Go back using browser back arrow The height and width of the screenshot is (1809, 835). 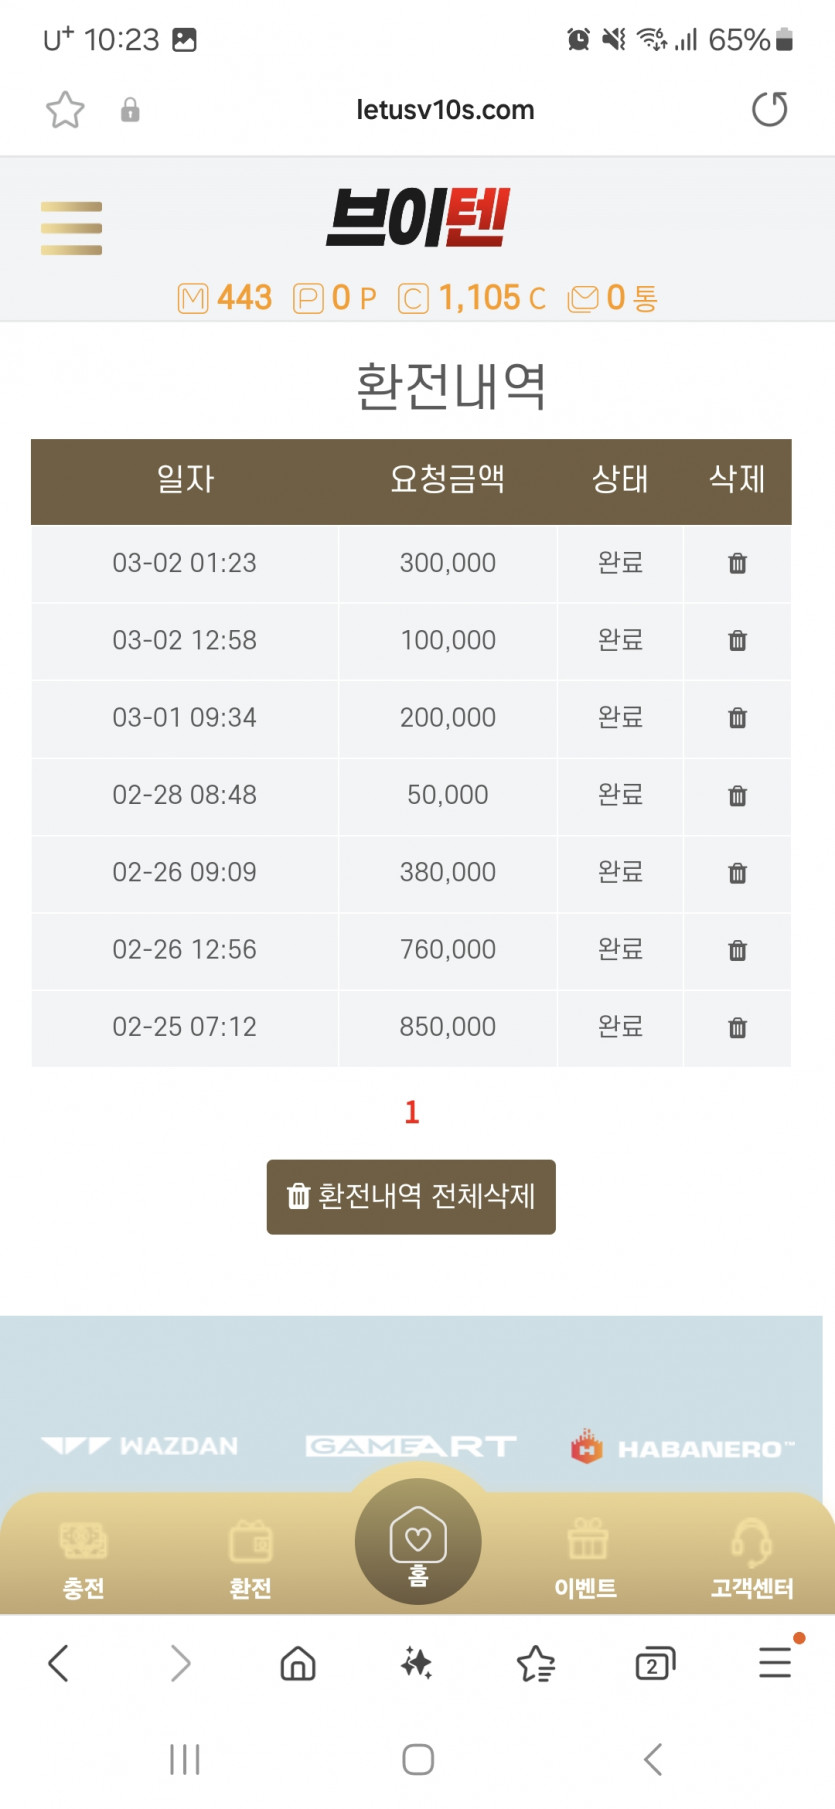click(x=59, y=1663)
